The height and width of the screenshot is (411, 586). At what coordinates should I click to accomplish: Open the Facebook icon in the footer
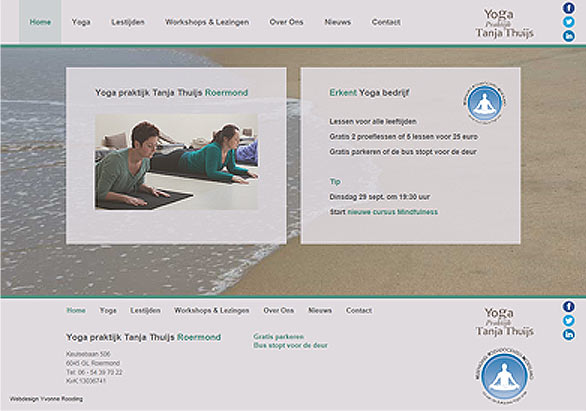point(569,307)
